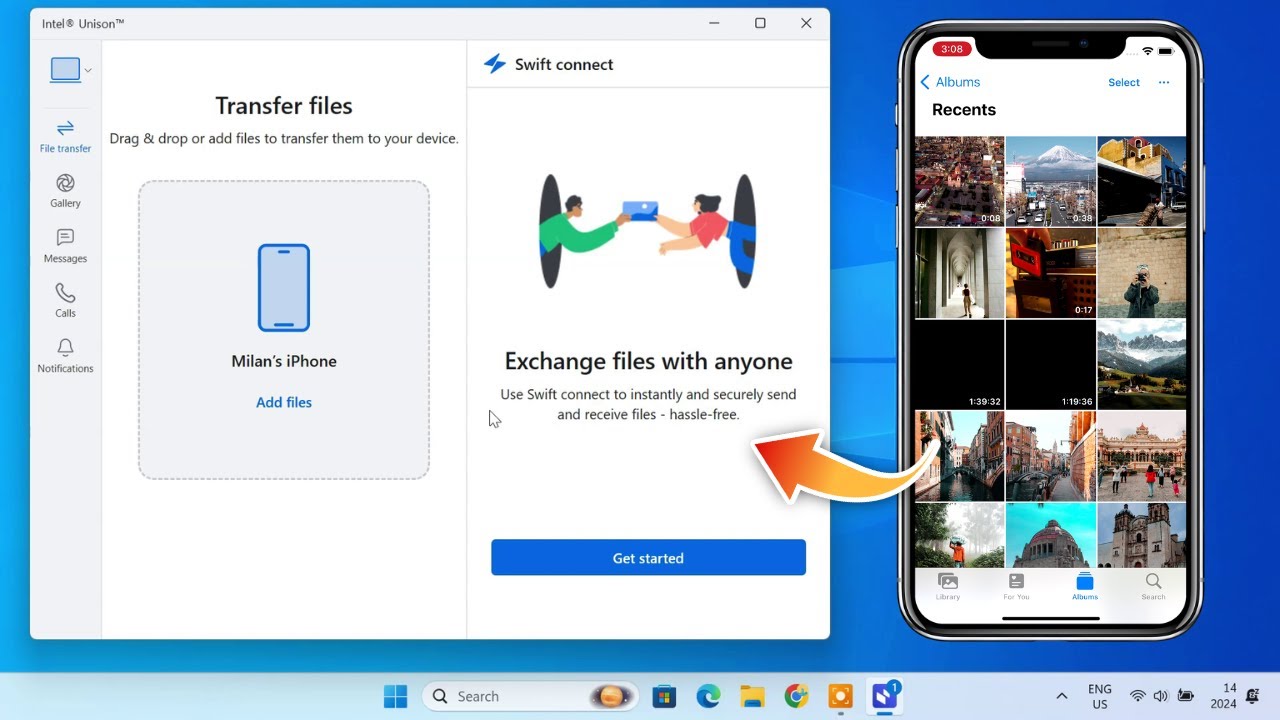
Task: Launch Google Chrome from the taskbar
Action: point(796,696)
